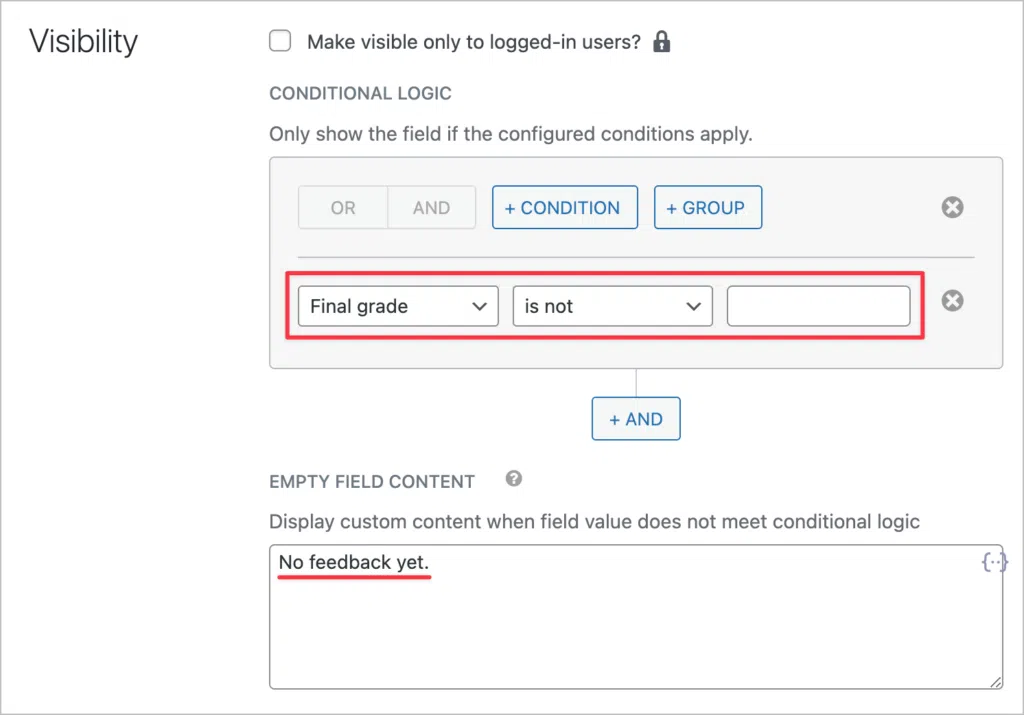This screenshot has width=1024, height=715.
Task: Add a new condition with + CONDITION
Action: click(564, 208)
